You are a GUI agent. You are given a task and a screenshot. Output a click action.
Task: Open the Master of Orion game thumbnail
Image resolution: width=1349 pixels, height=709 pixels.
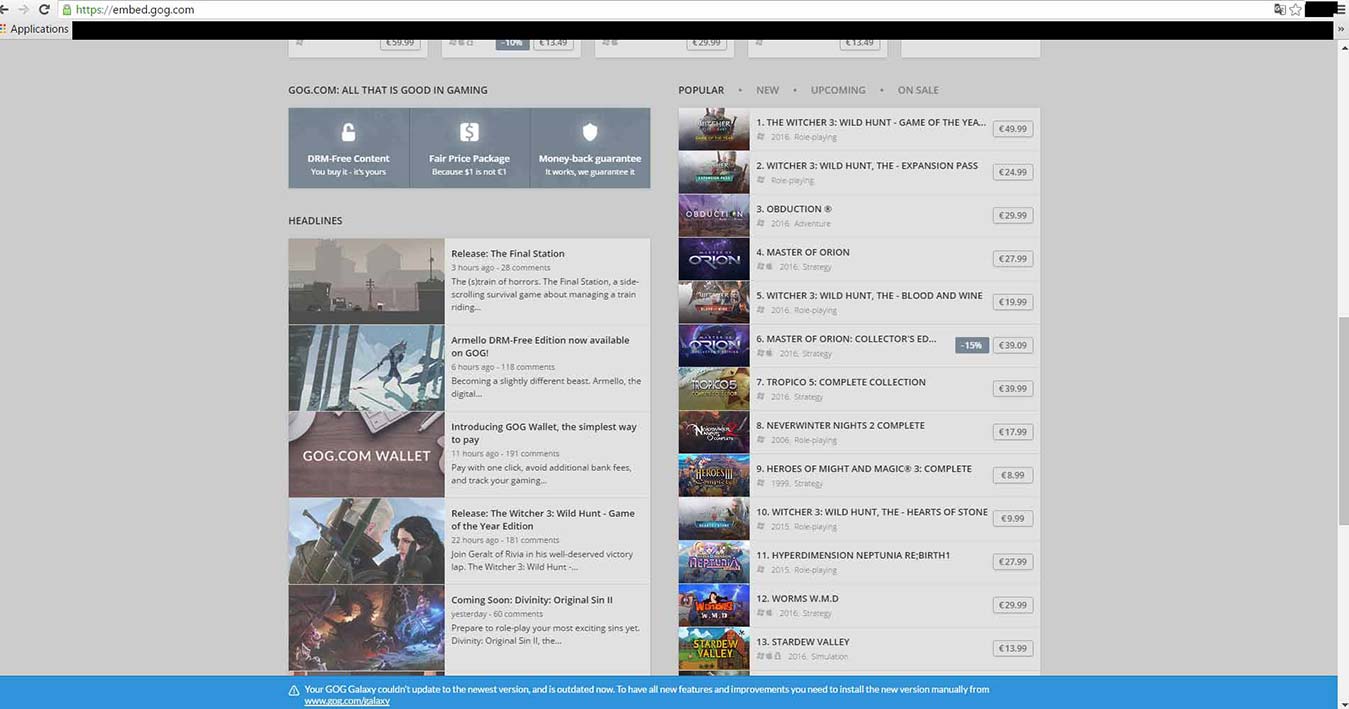coord(714,259)
